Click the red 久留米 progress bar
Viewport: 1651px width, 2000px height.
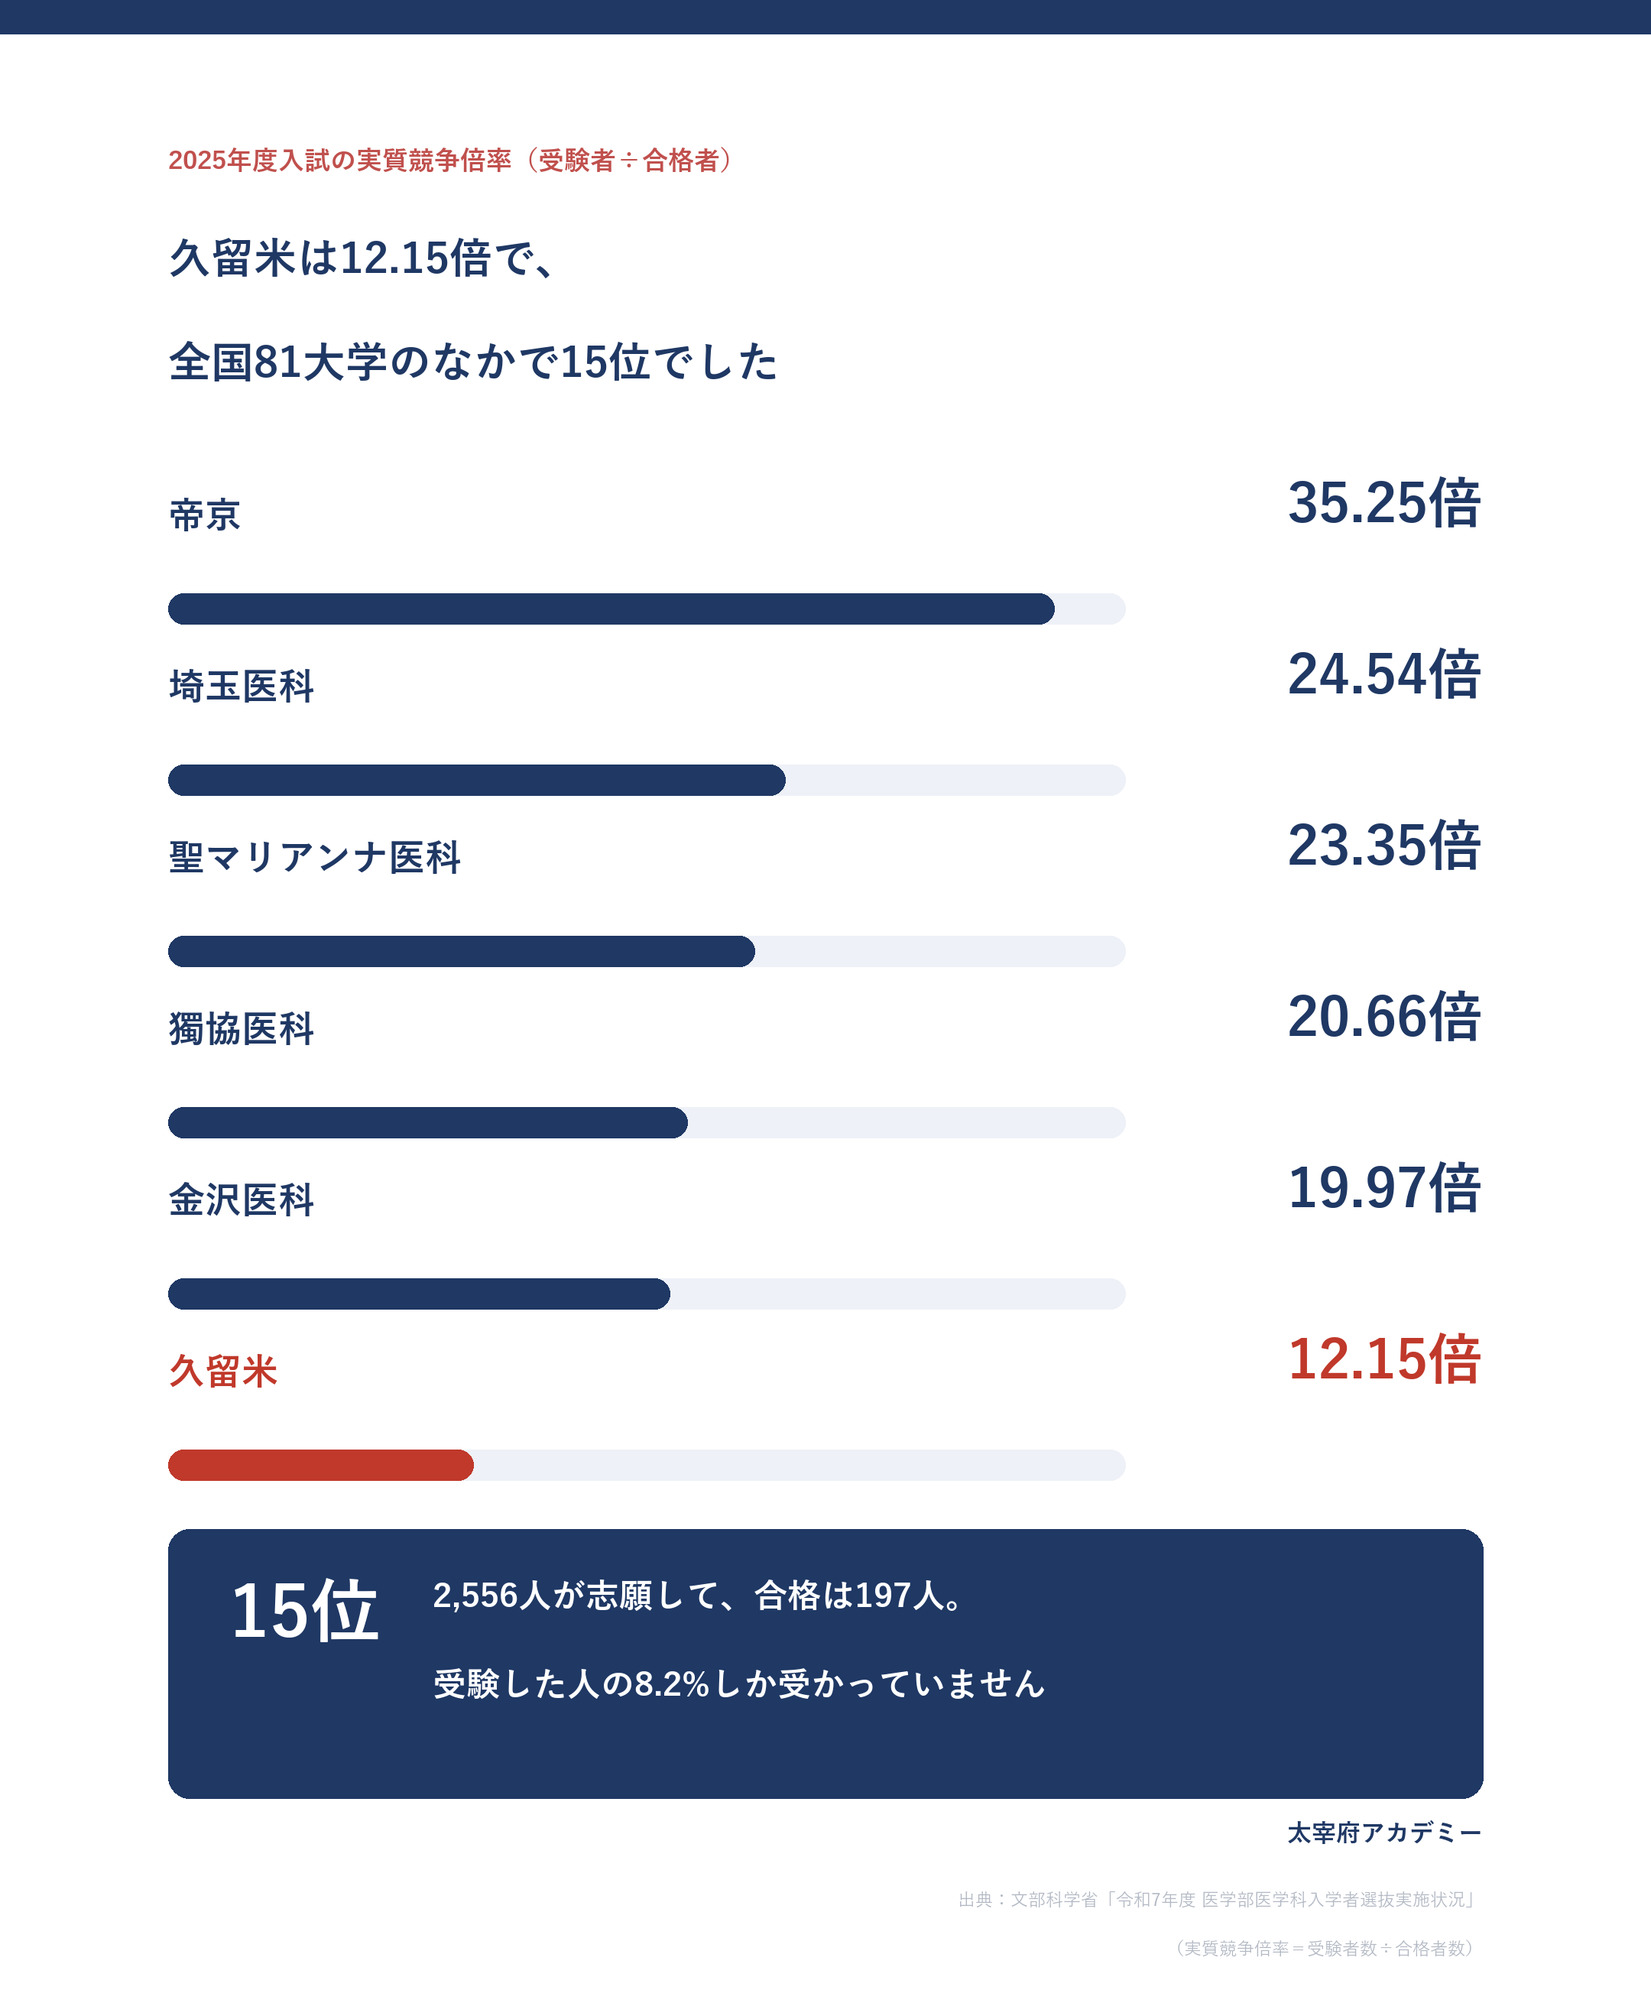click(x=646, y=1464)
